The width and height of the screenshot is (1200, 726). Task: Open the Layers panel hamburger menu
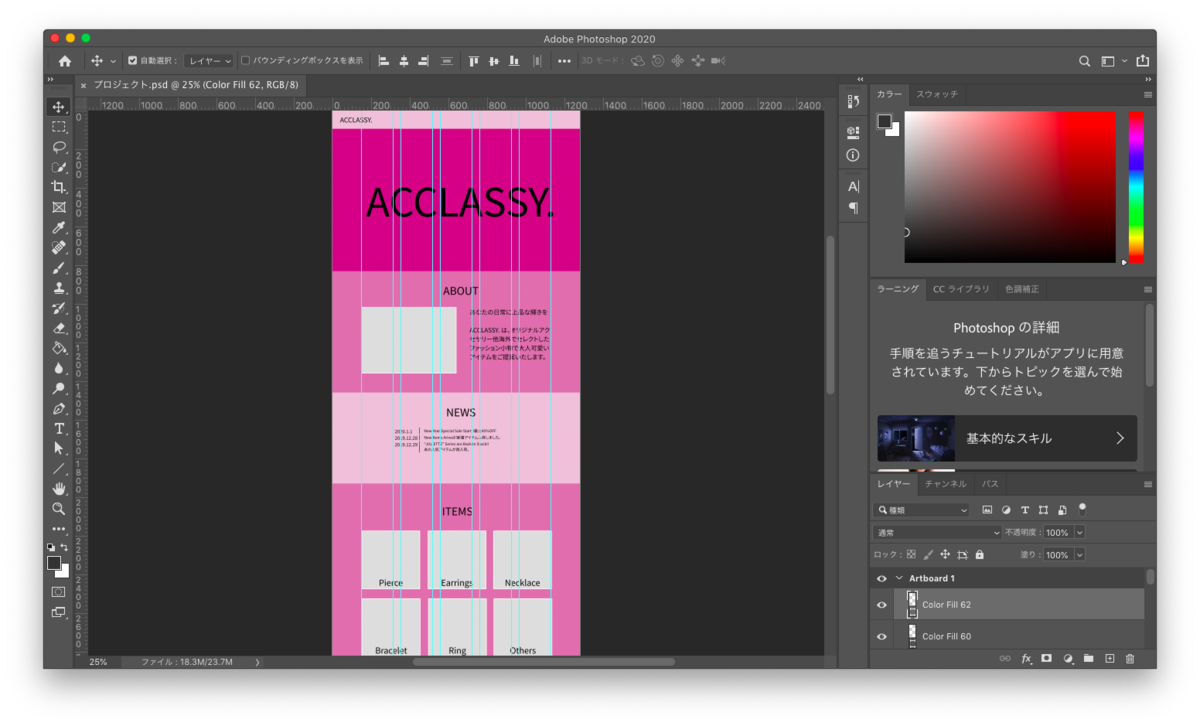point(1148,484)
